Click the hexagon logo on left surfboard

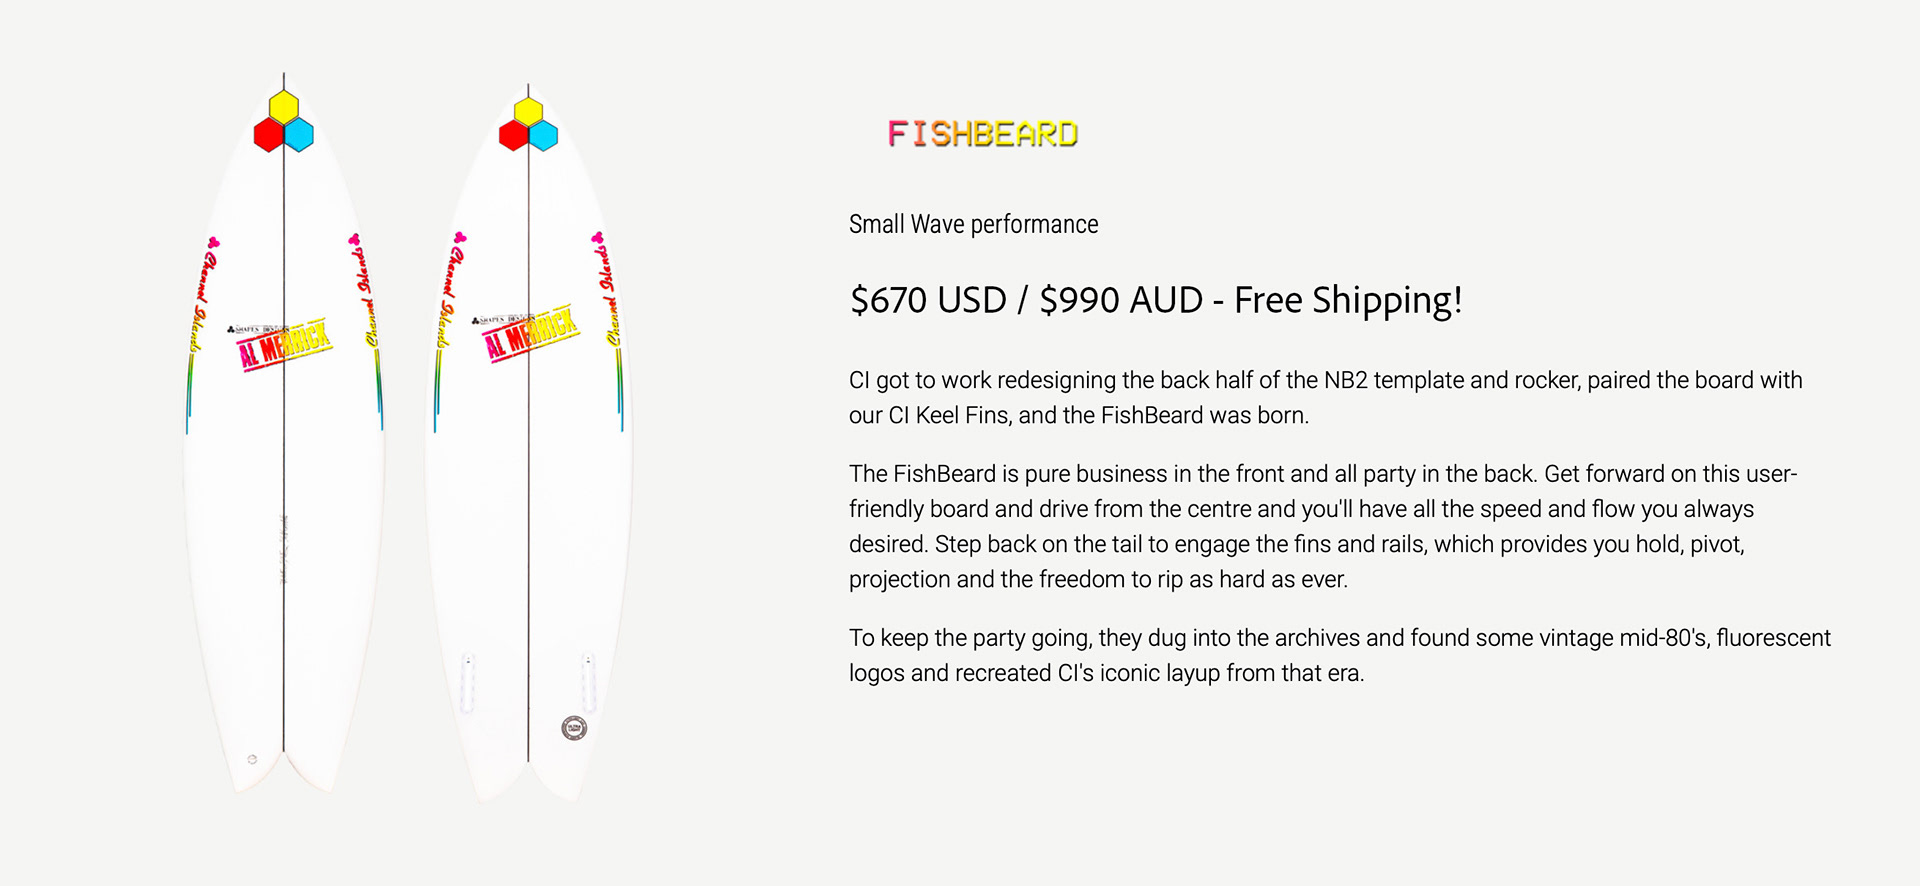(284, 121)
